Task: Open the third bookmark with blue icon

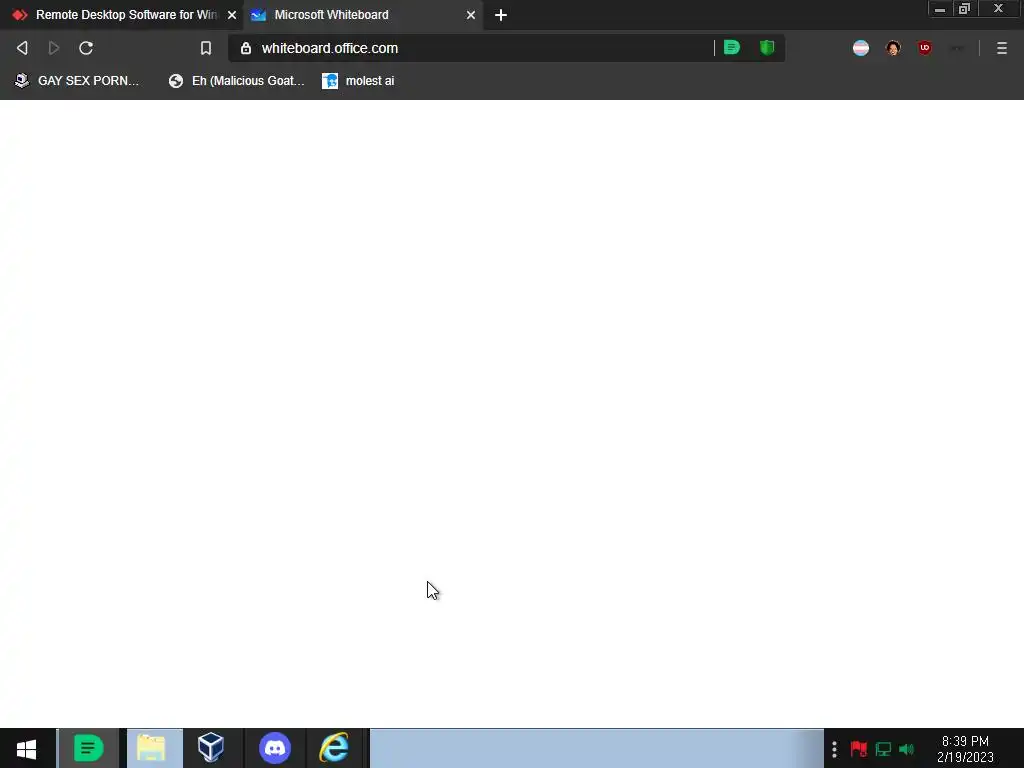Action: click(x=359, y=81)
